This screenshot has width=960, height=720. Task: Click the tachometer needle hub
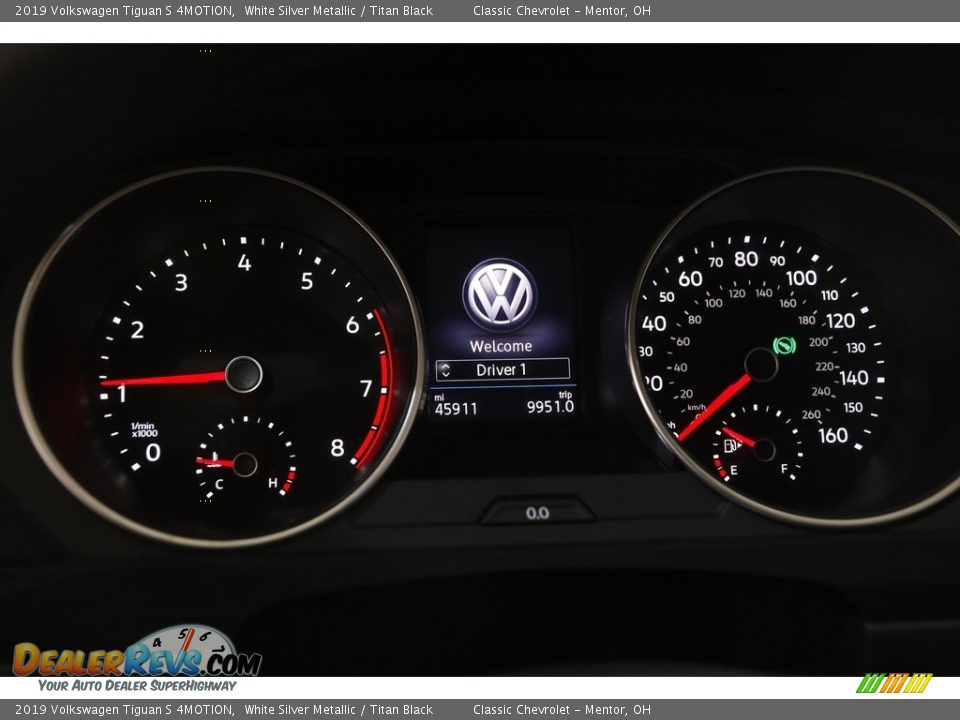tap(243, 374)
